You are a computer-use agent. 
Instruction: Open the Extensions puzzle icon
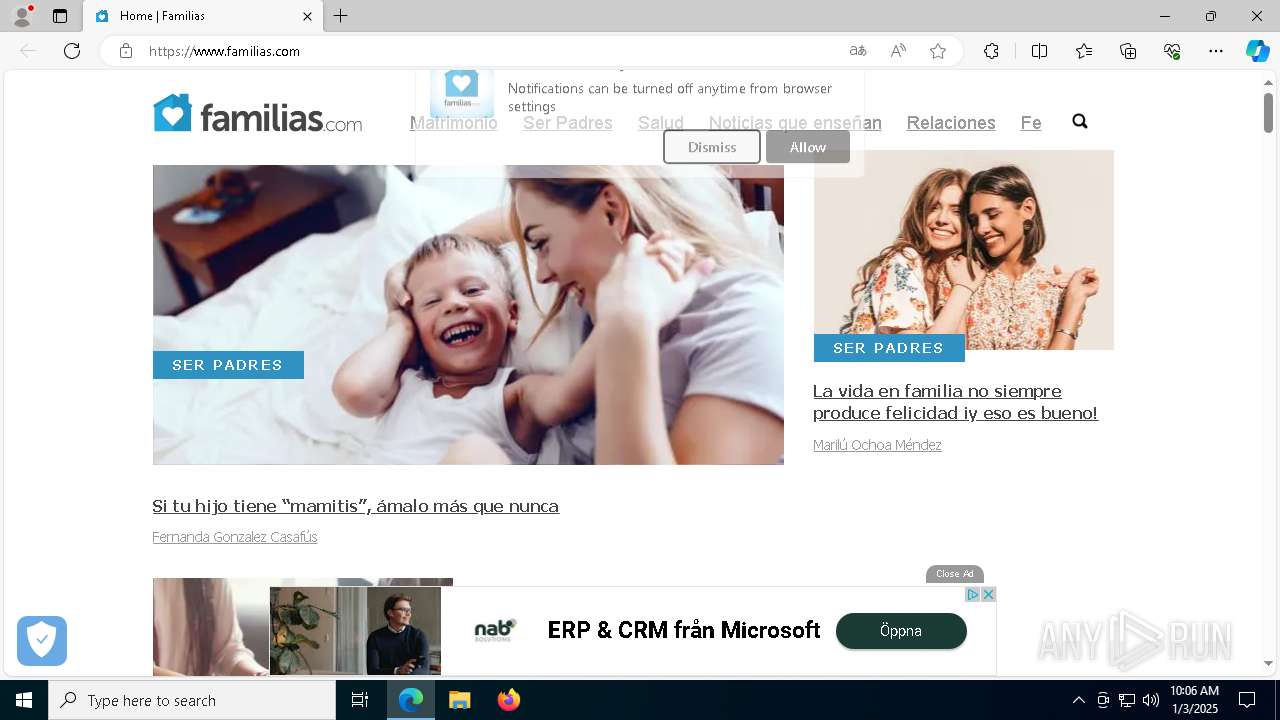[x=991, y=51]
